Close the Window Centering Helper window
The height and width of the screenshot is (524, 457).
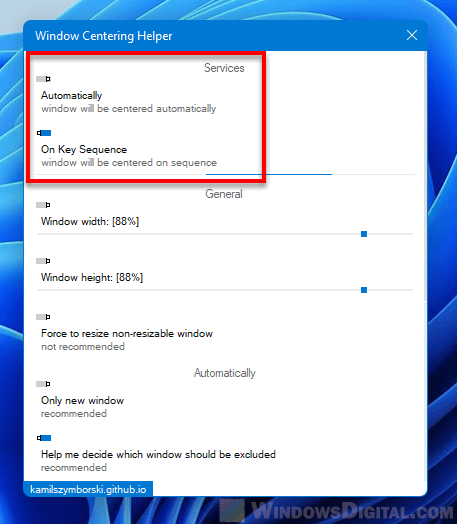coord(412,35)
